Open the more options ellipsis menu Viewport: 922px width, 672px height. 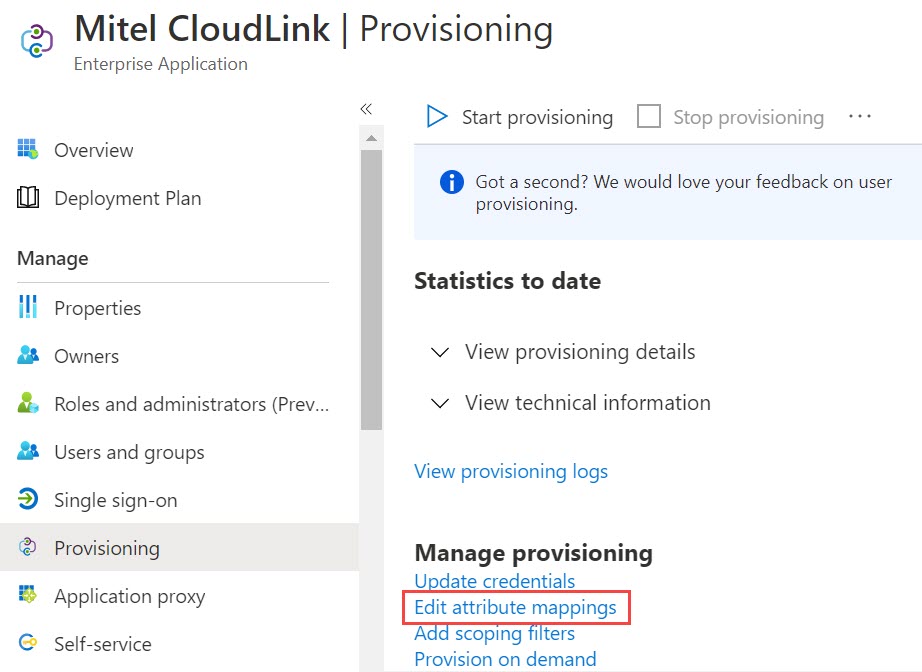click(860, 116)
